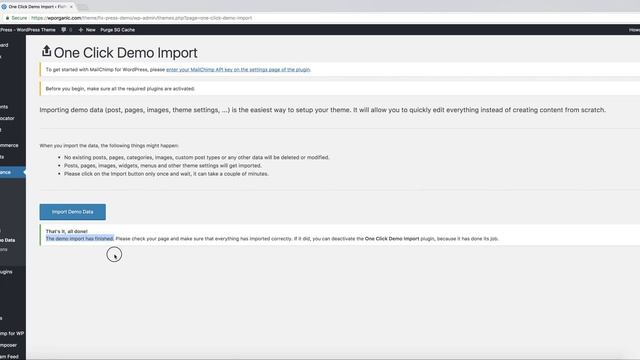Click the bullet about clicking Import only once

point(166,174)
